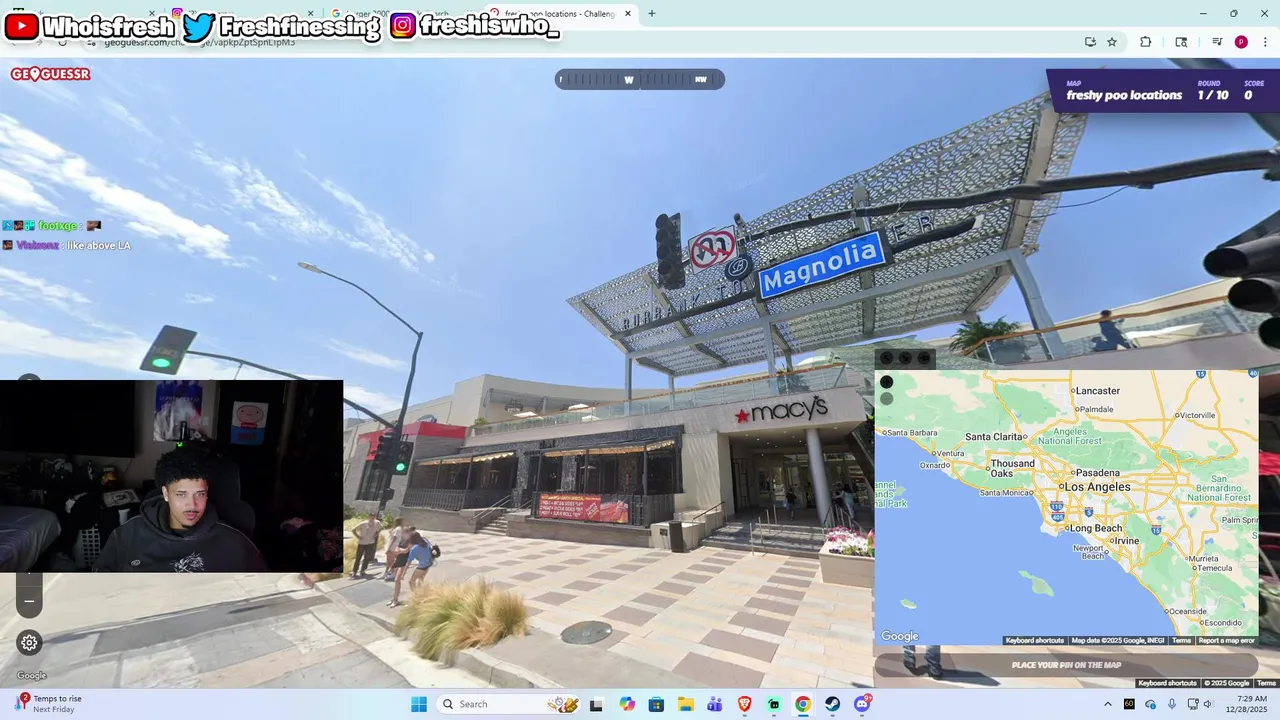
Task: Click Google logo on guess map
Action: point(899,636)
